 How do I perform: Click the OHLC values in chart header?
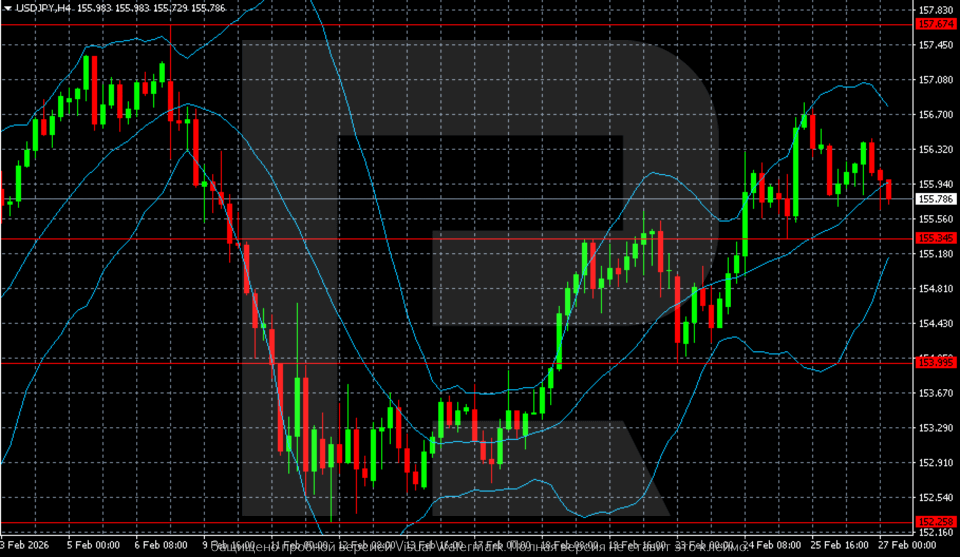(144, 8)
